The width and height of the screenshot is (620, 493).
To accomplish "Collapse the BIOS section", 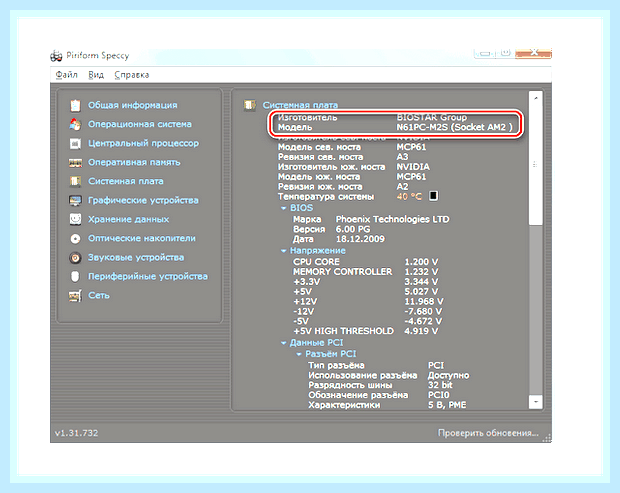I will point(283,208).
